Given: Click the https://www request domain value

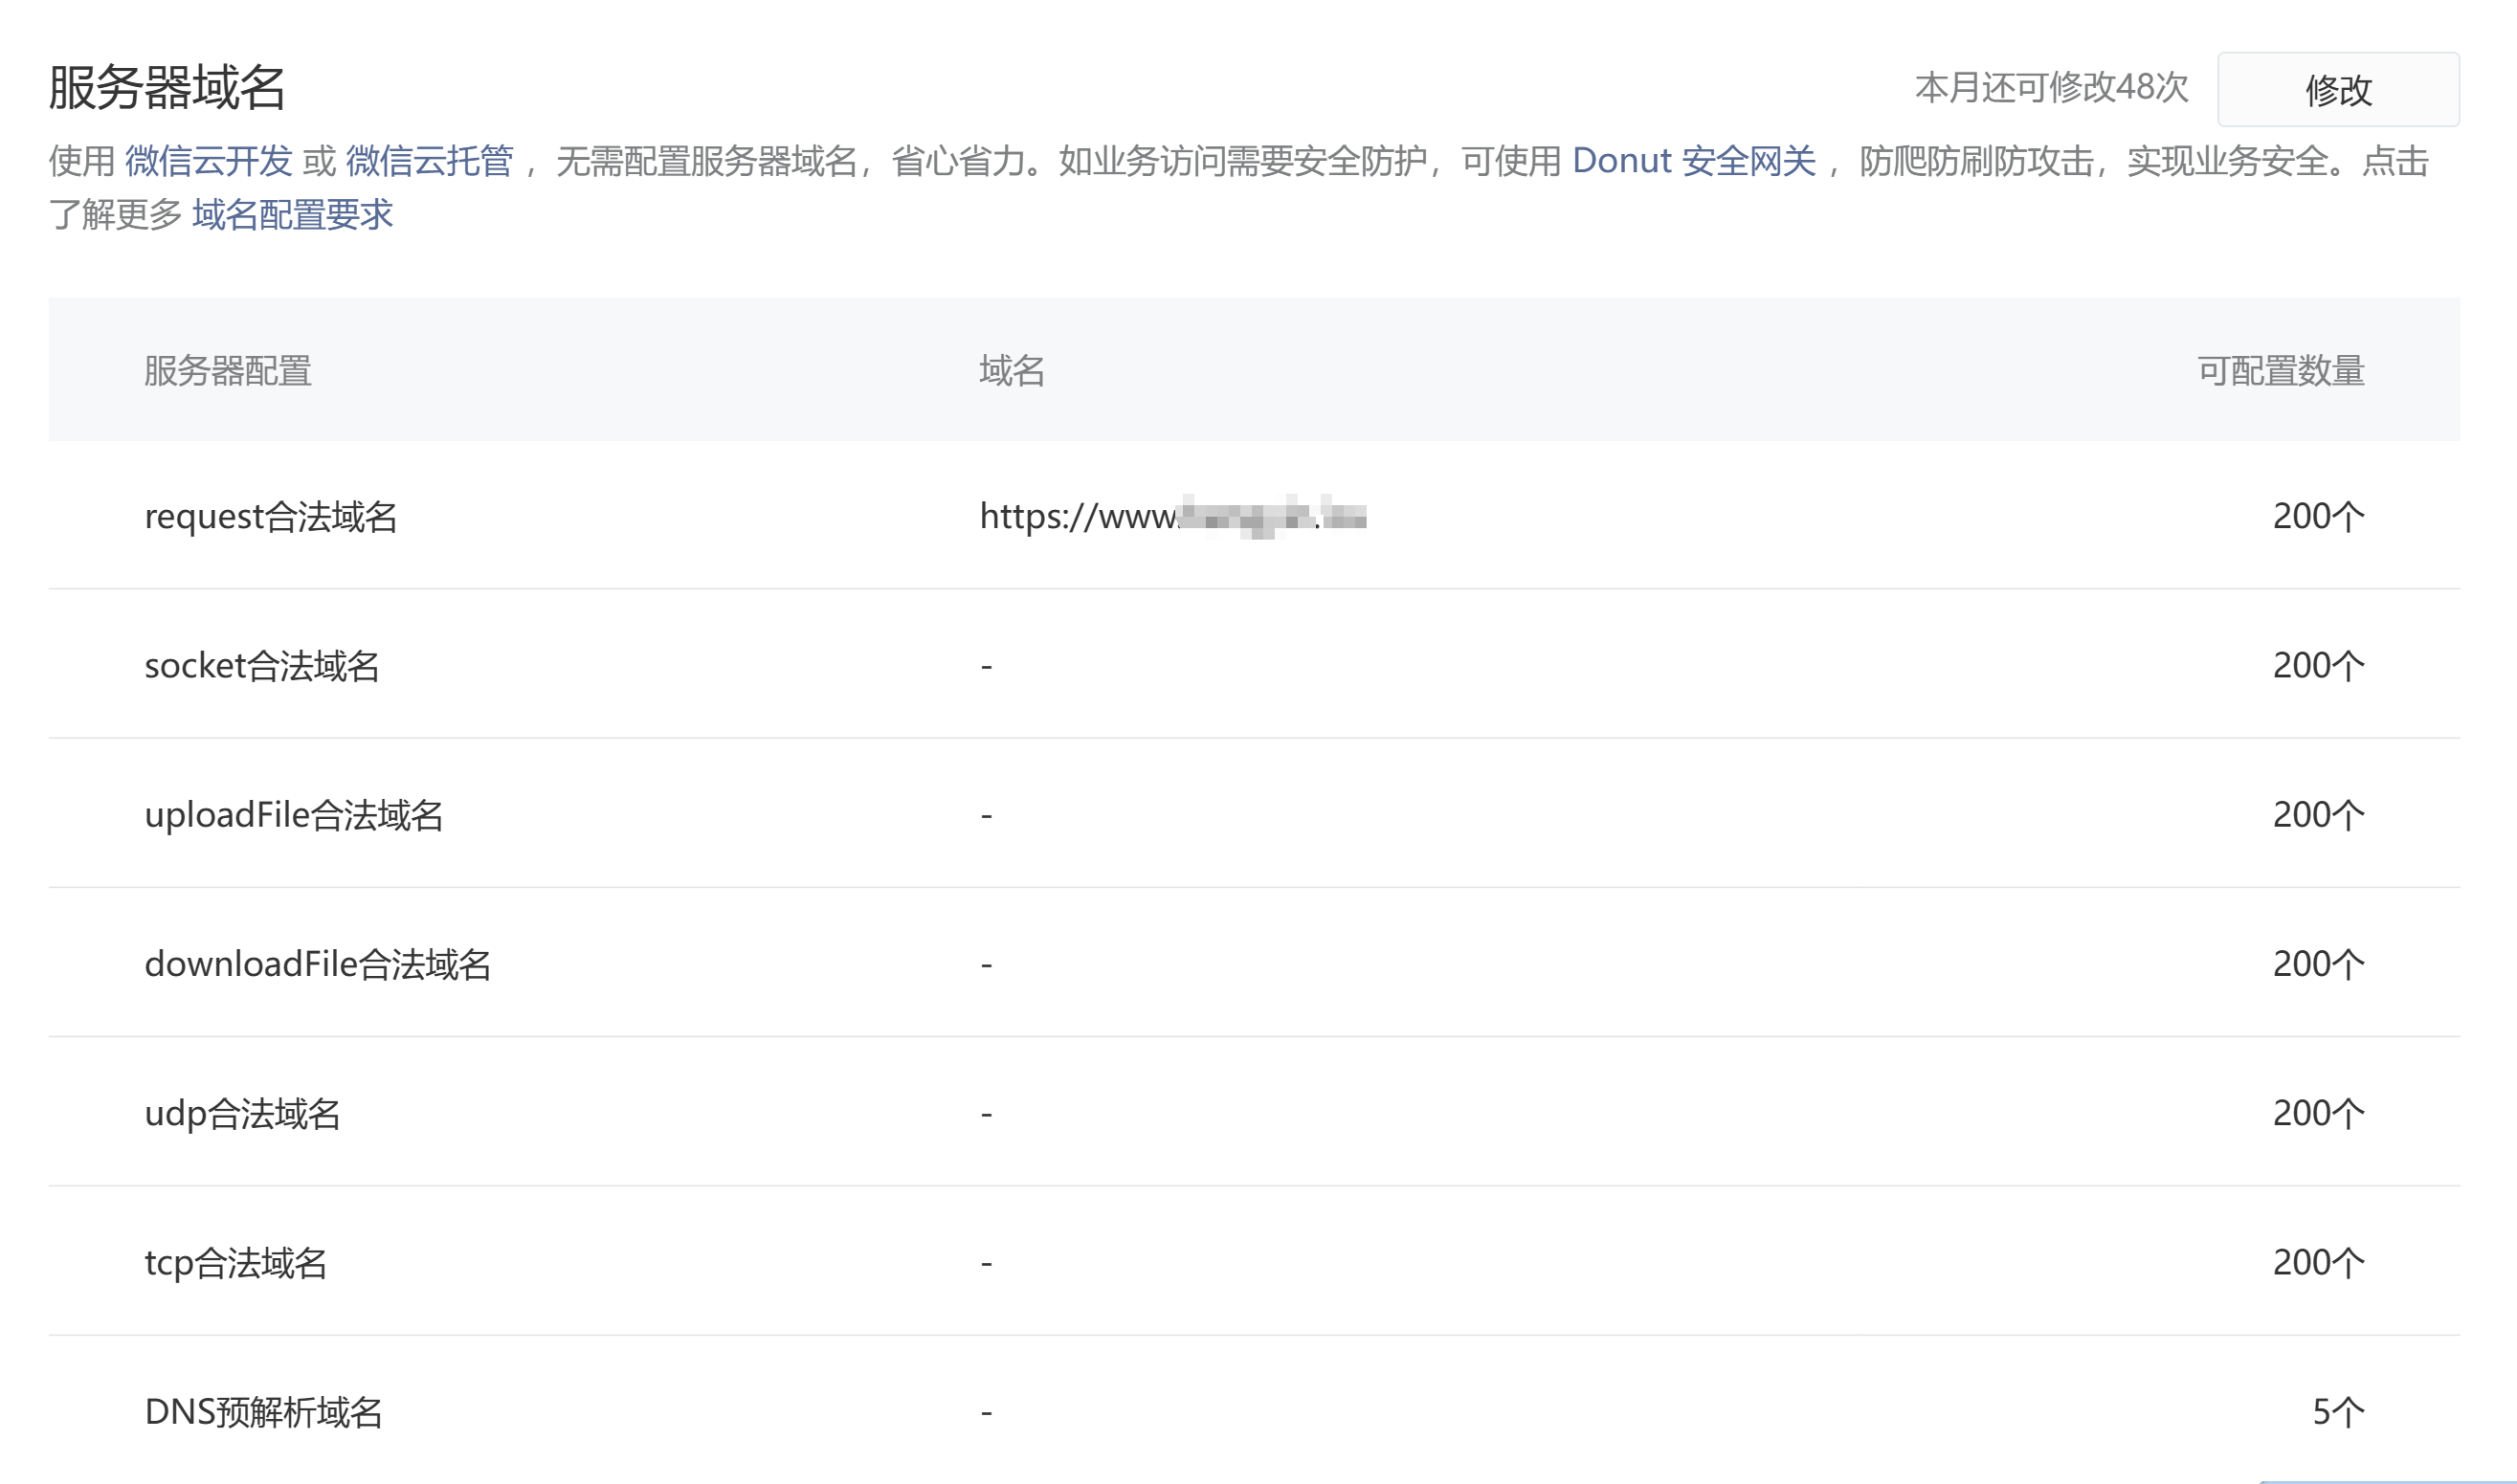Looking at the screenshot, I should (x=1171, y=517).
